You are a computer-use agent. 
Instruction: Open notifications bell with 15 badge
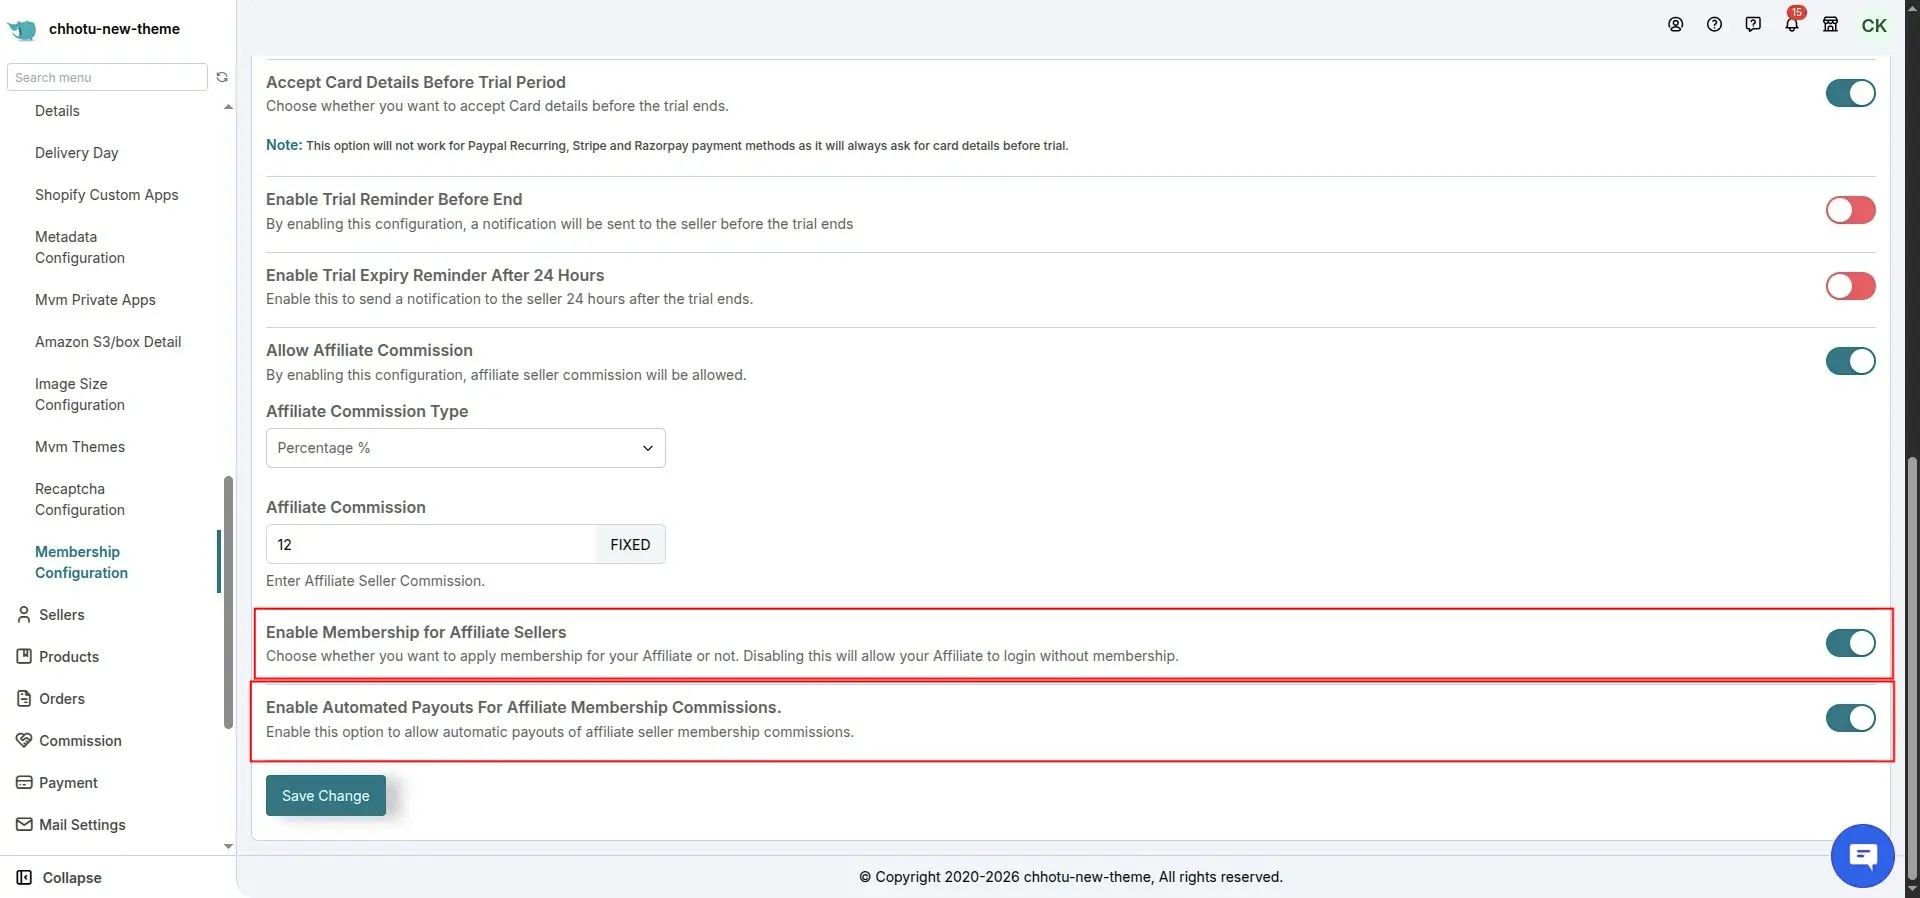tap(1792, 23)
